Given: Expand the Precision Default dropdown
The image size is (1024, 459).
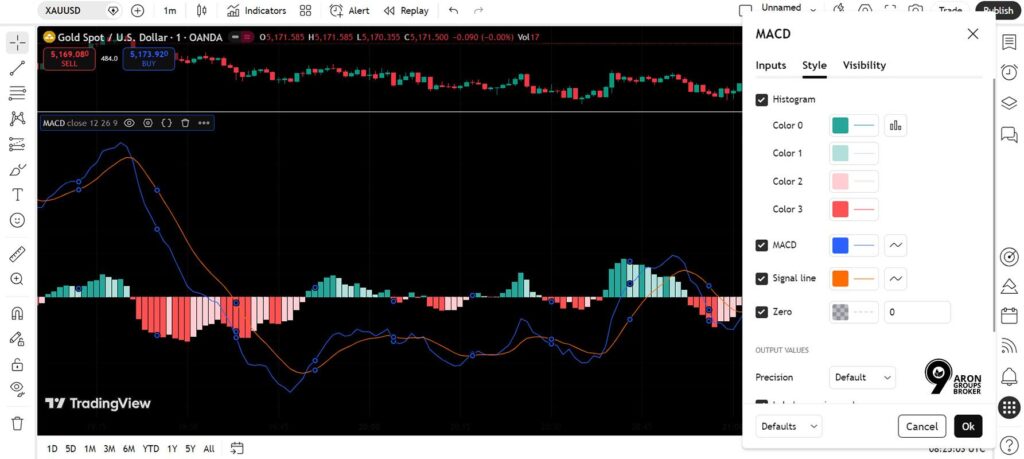Looking at the screenshot, I should coord(862,377).
